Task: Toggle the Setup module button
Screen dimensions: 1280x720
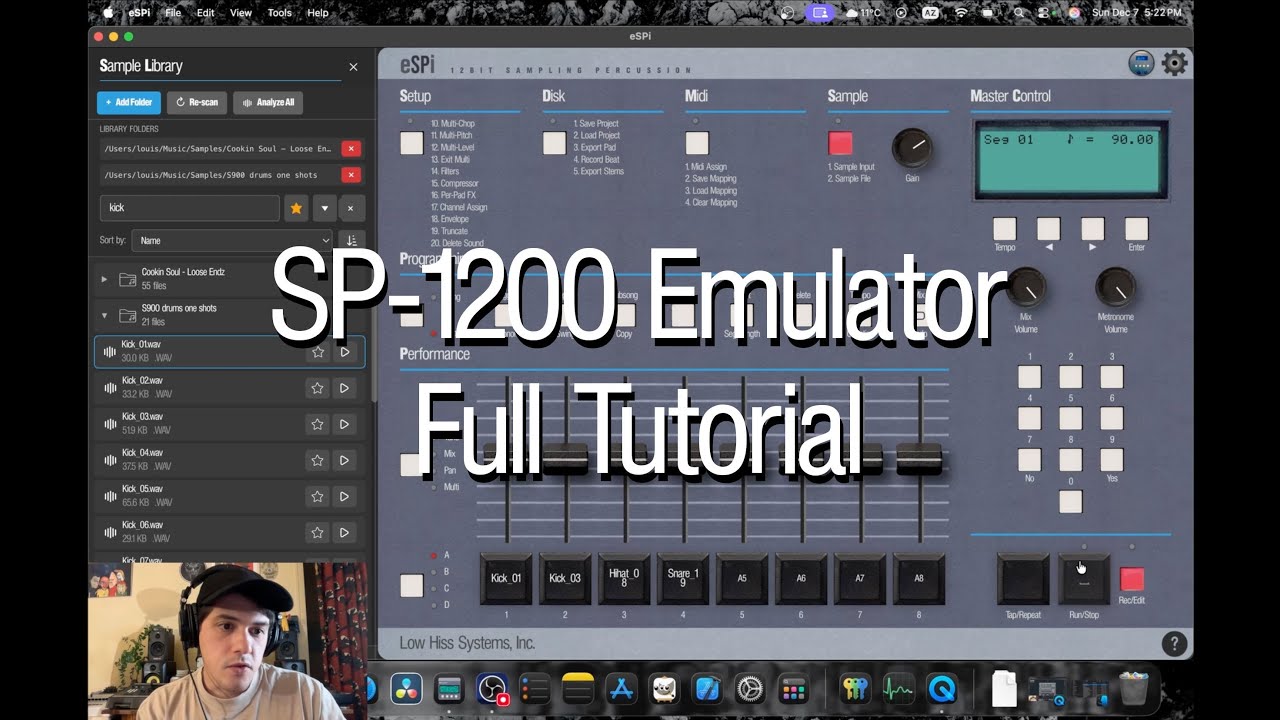Action: (411, 143)
